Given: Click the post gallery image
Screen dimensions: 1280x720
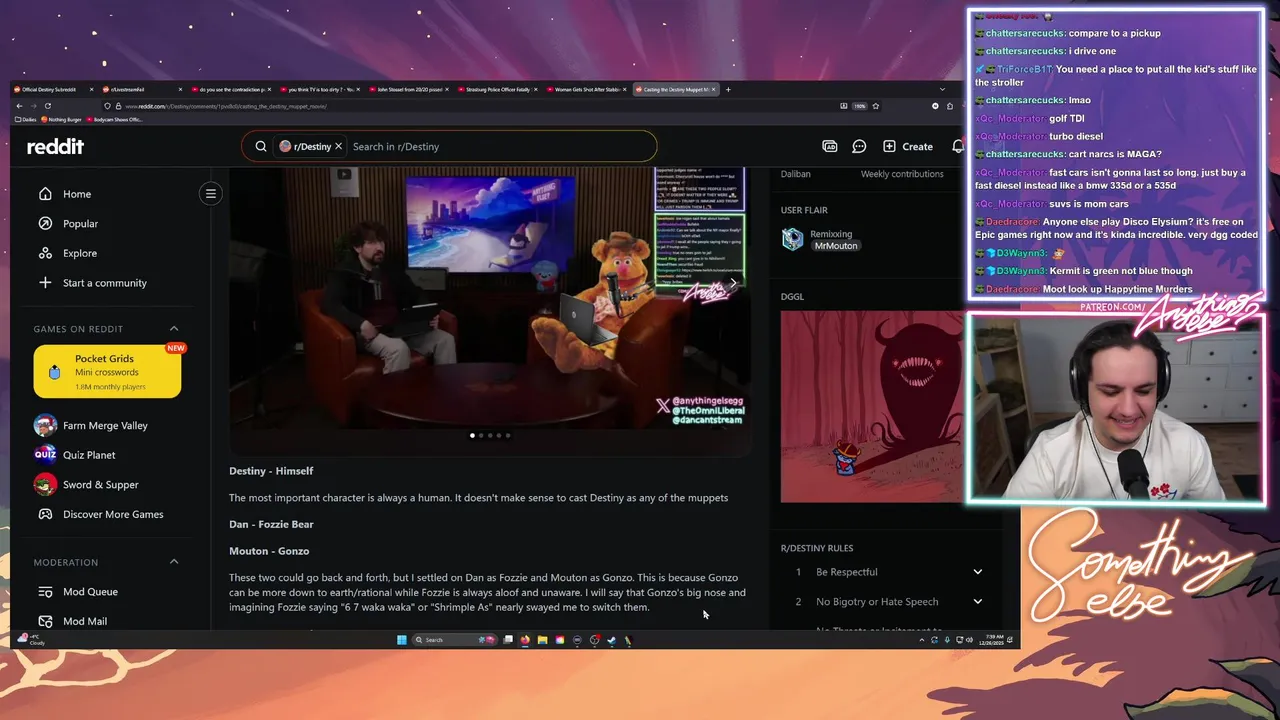Looking at the screenshot, I should point(490,298).
